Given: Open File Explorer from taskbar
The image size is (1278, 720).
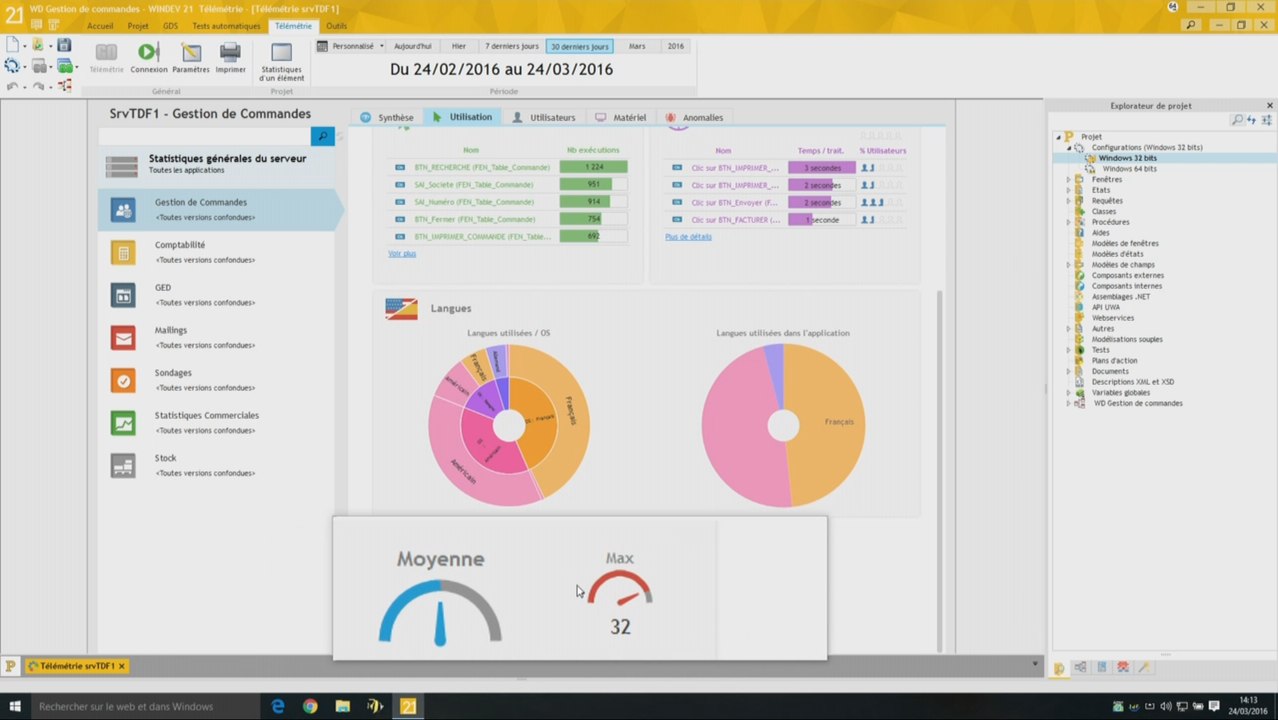Looking at the screenshot, I should point(342,706).
